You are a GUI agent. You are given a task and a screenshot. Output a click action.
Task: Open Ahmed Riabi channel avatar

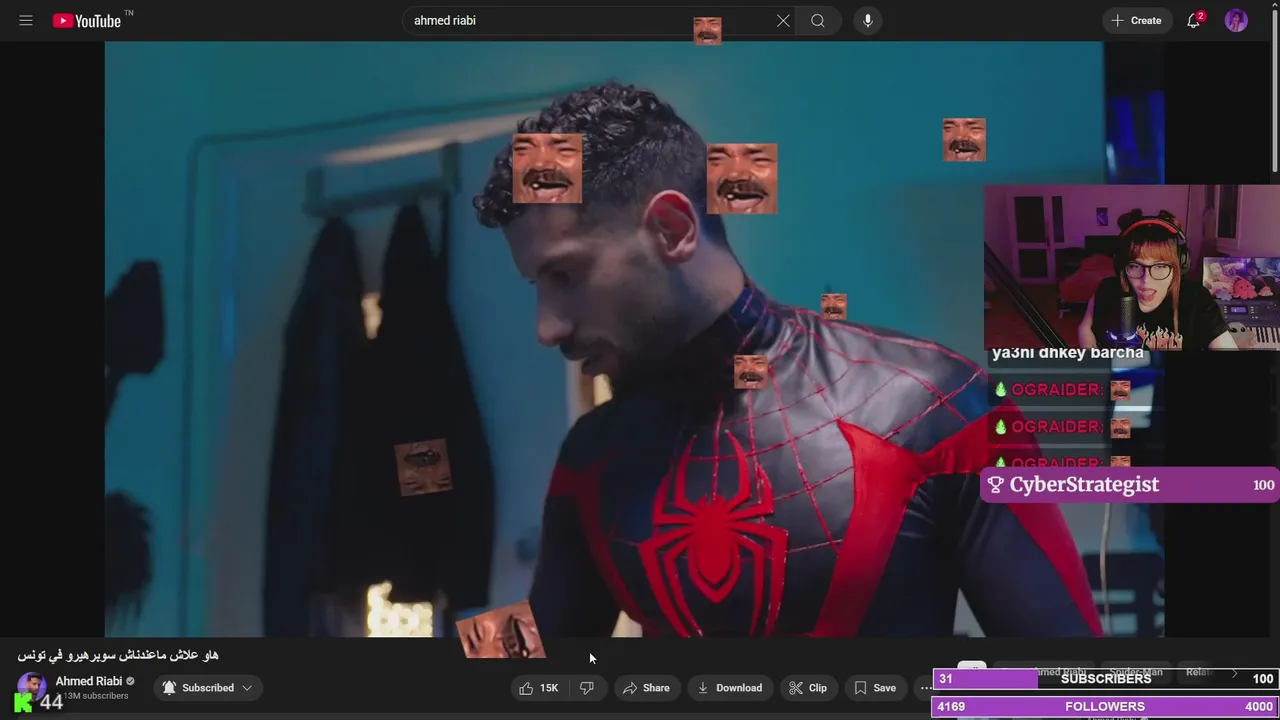click(31, 687)
